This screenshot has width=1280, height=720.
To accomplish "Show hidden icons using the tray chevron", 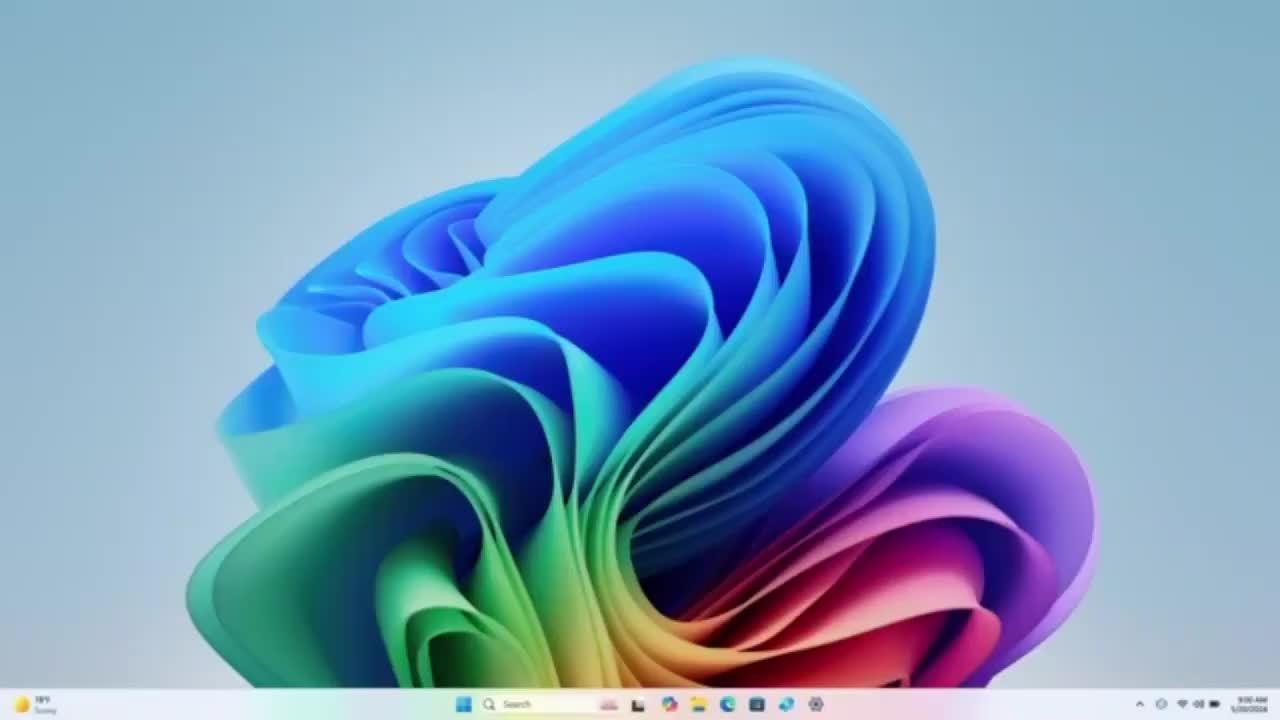I will pos(1140,705).
